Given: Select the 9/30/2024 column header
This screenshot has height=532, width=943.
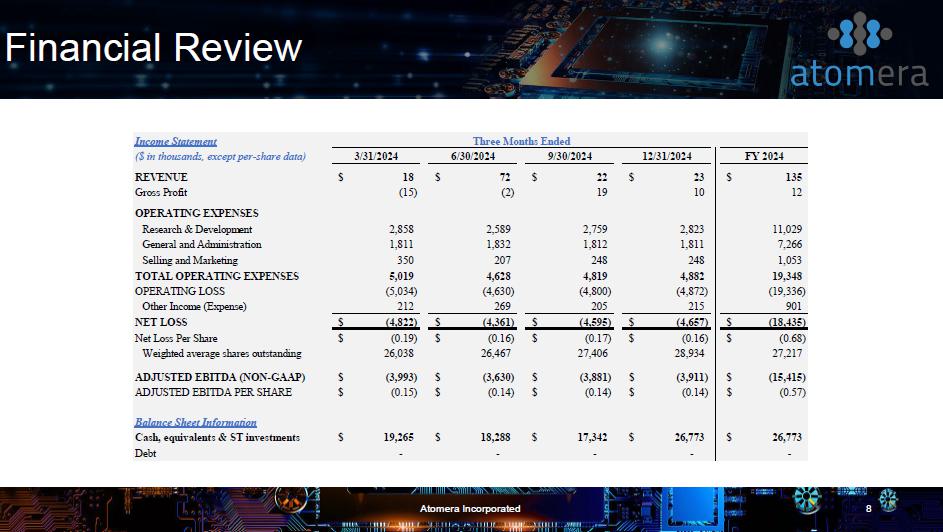Looking at the screenshot, I should pyautogui.click(x=570, y=156).
